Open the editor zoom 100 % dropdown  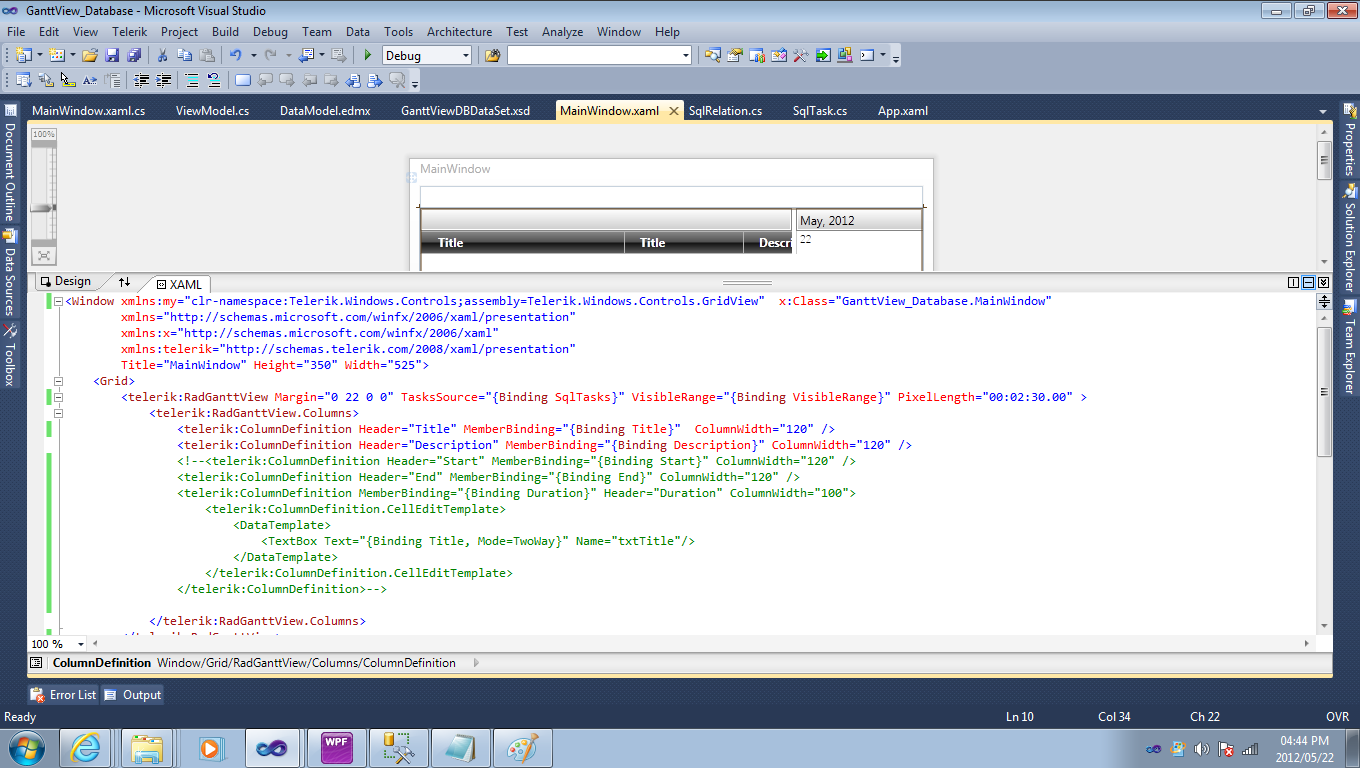pyautogui.click(x=81, y=645)
